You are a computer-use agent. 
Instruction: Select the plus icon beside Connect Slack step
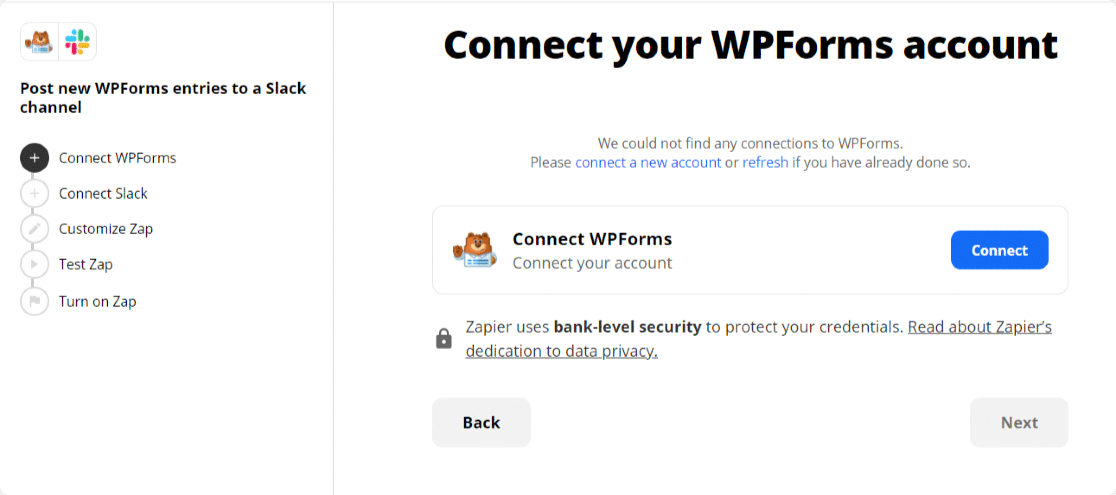point(34,194)
